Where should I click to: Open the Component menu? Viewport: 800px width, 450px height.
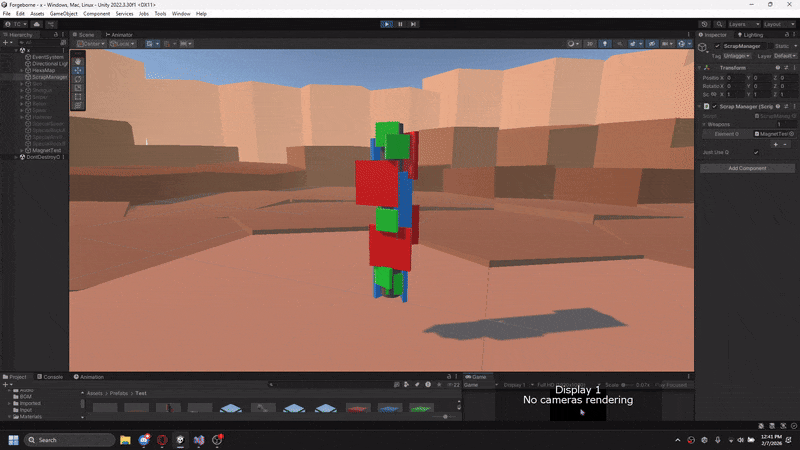coord(96,14)
